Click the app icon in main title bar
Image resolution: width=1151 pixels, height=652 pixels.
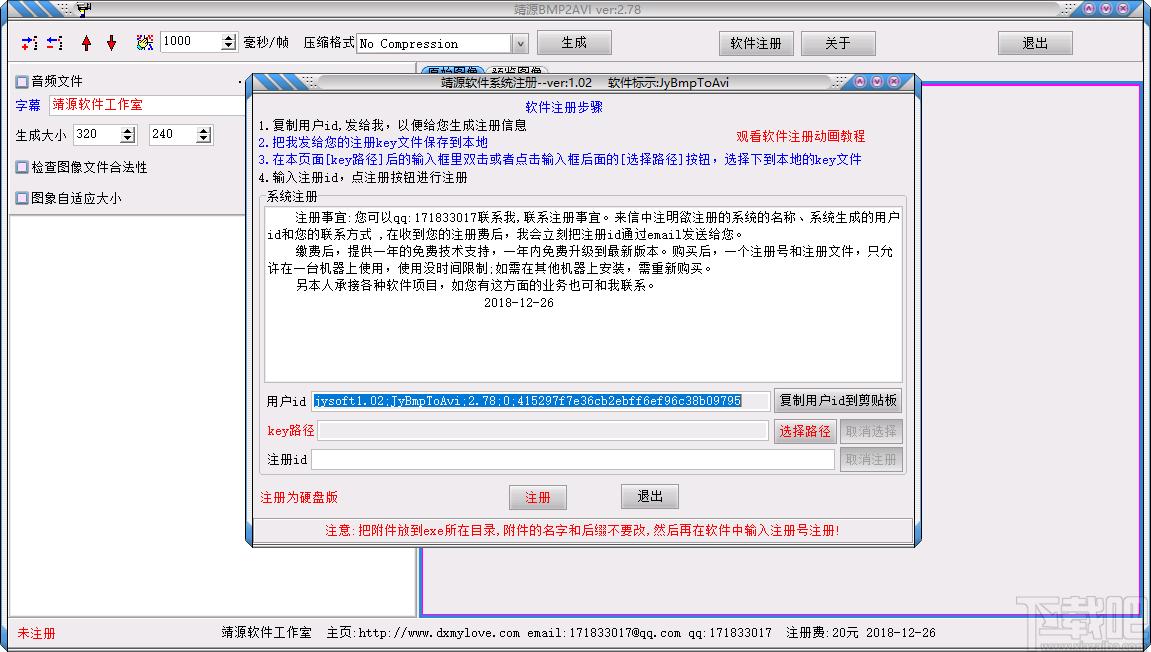click(84, 10)
